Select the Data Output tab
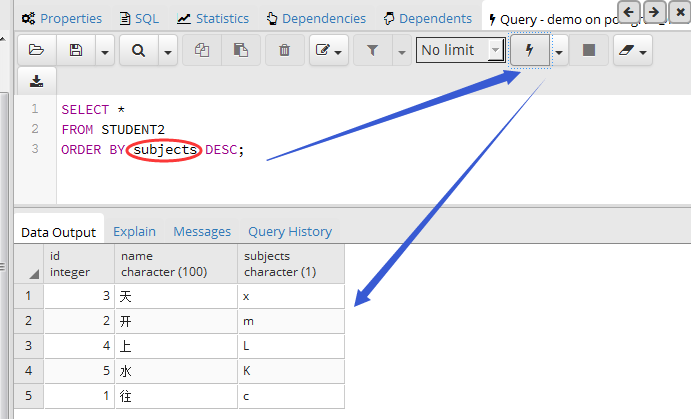Viewport: 691px width, 419px height. pyautogui.click(x=59, y=232)
